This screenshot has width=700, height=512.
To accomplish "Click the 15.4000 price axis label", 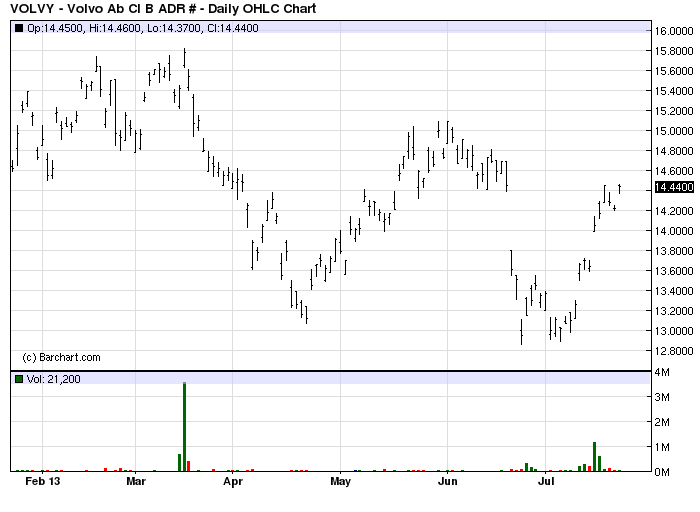I will pyautogui.click(x=674, y=91).
